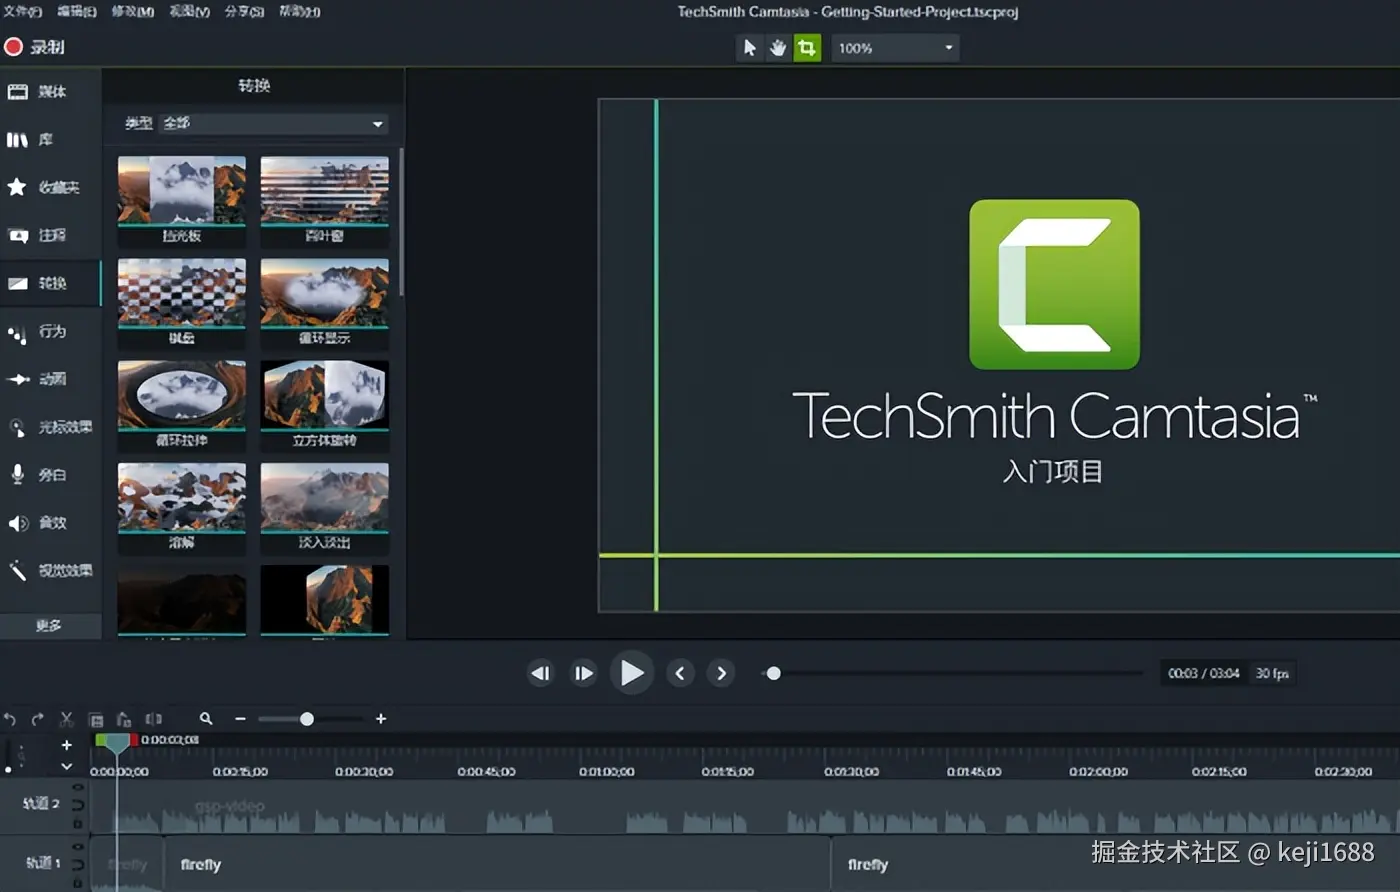1400x892 pixels.
Task: Choose the arrow pointer edit tool
Action: pos(750,48)
